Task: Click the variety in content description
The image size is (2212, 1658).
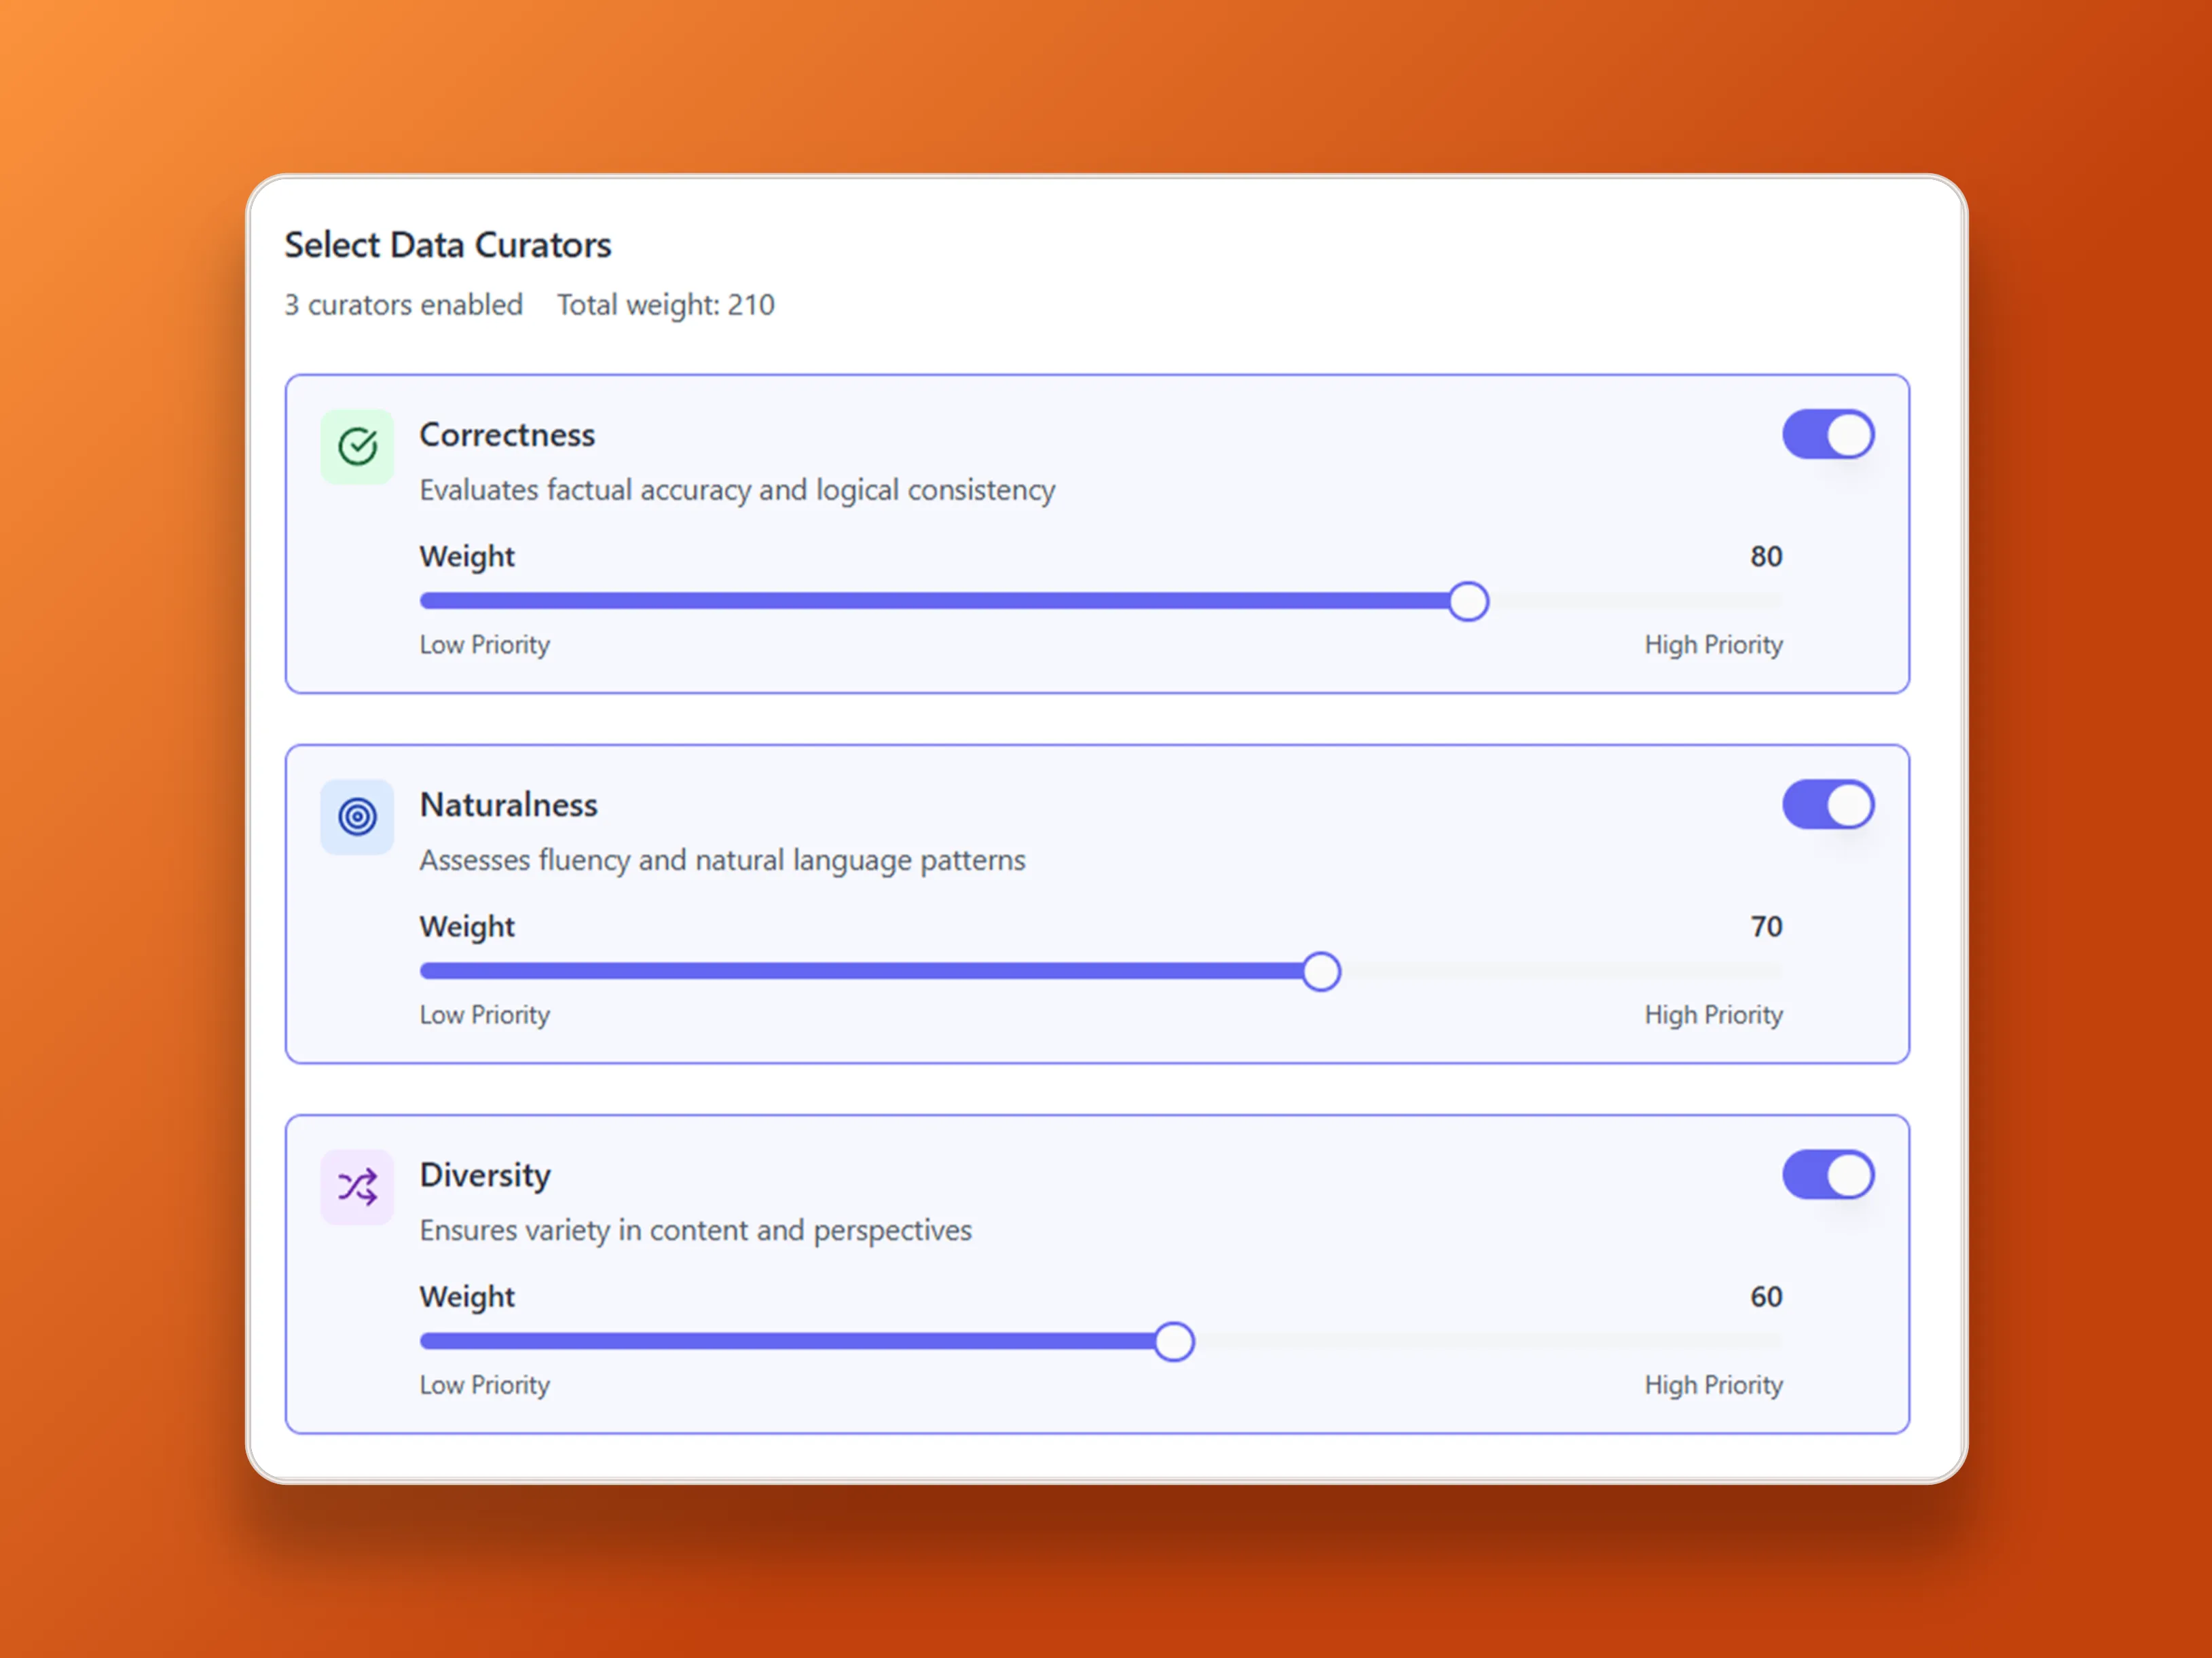Action: click(x=695, y=1230)
